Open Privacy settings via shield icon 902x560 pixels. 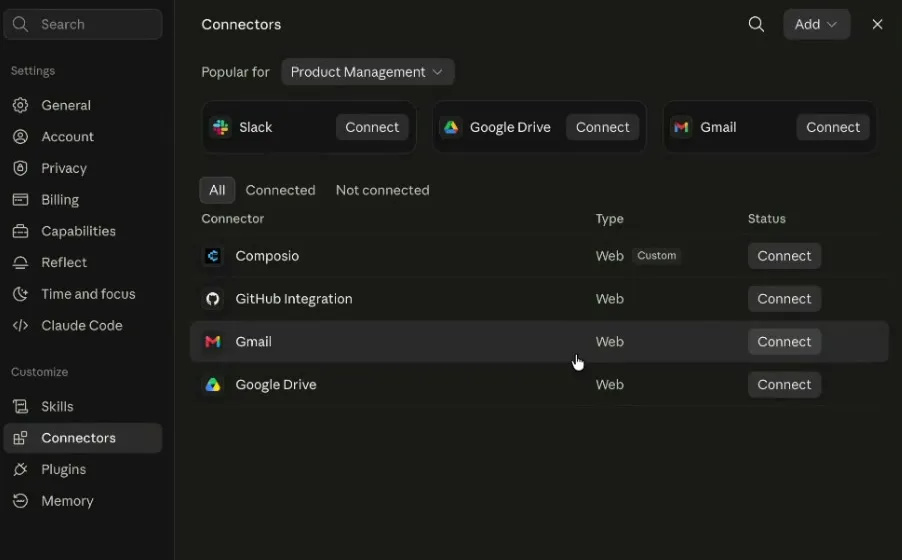point(20,168)
